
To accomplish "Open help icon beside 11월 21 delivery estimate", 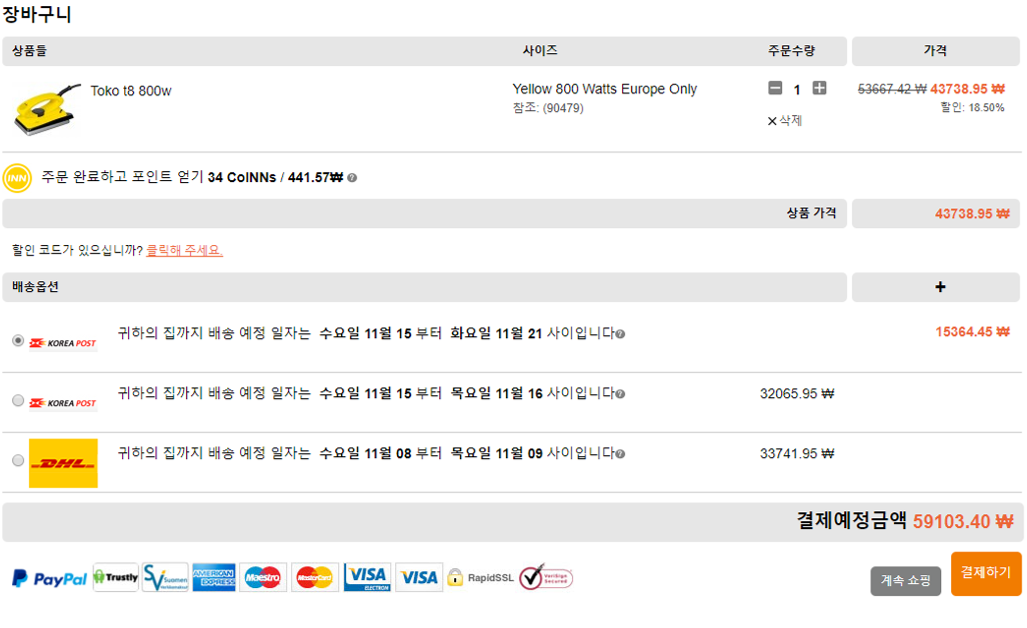I will tap(620, 334).
